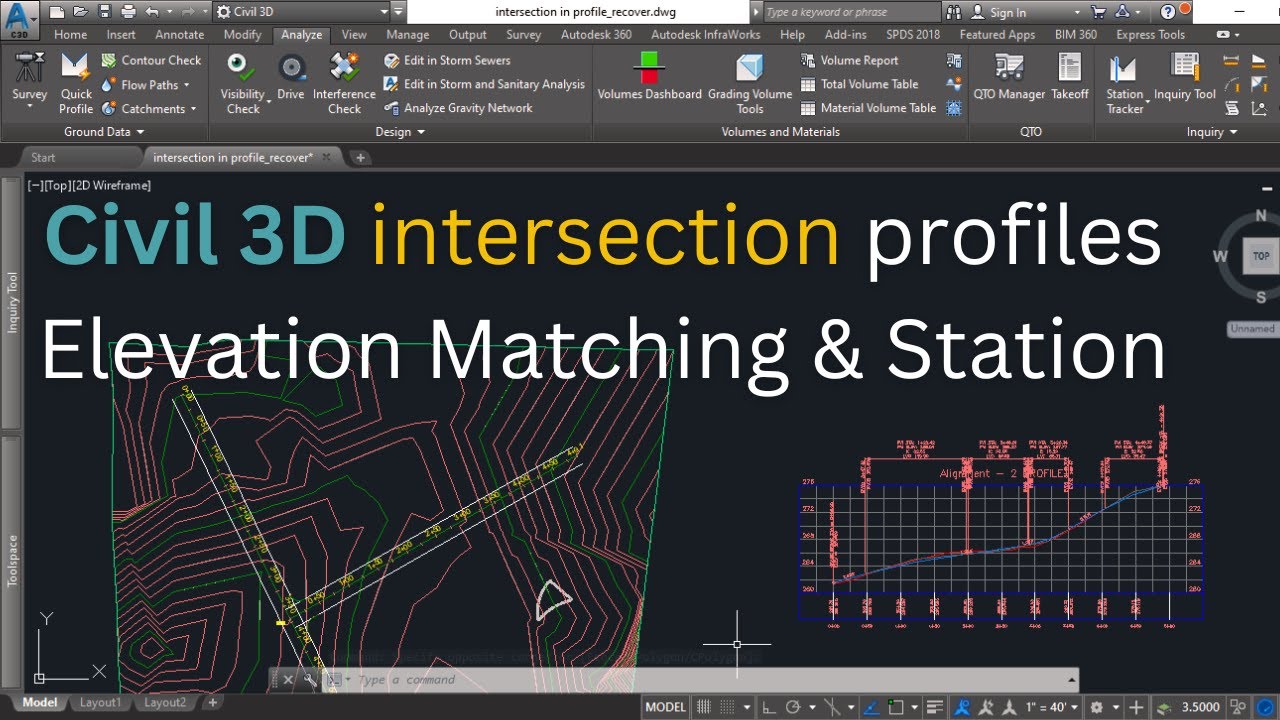Click Analyze Gravity Network
This screenshot has height=720, width=1280.
click(x=458, y=108)
